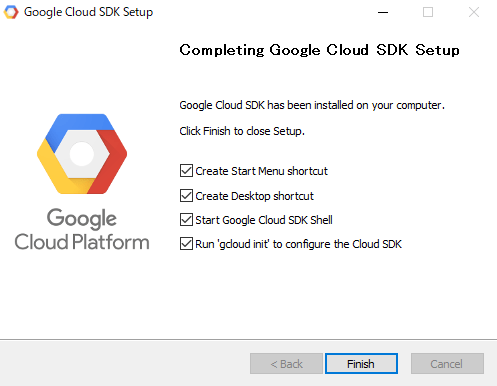497x386 pixels.
Task: Click the Cancel button
Action: click(x=447, y=363)
